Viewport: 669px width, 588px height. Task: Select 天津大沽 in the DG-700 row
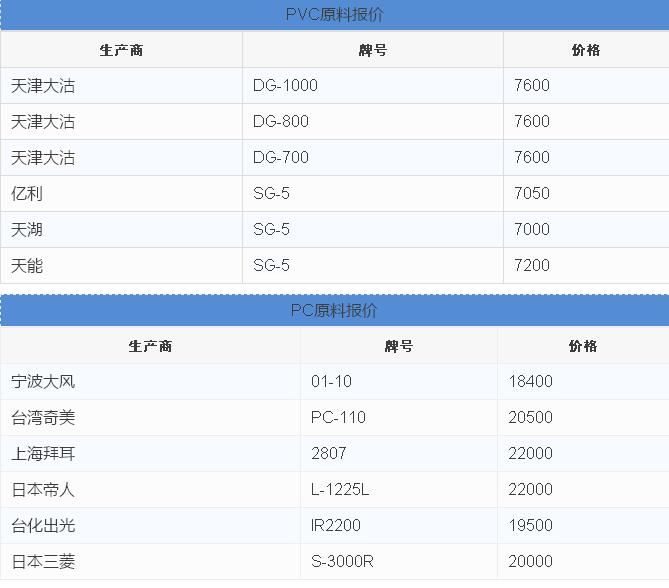[x=121, y=157]
